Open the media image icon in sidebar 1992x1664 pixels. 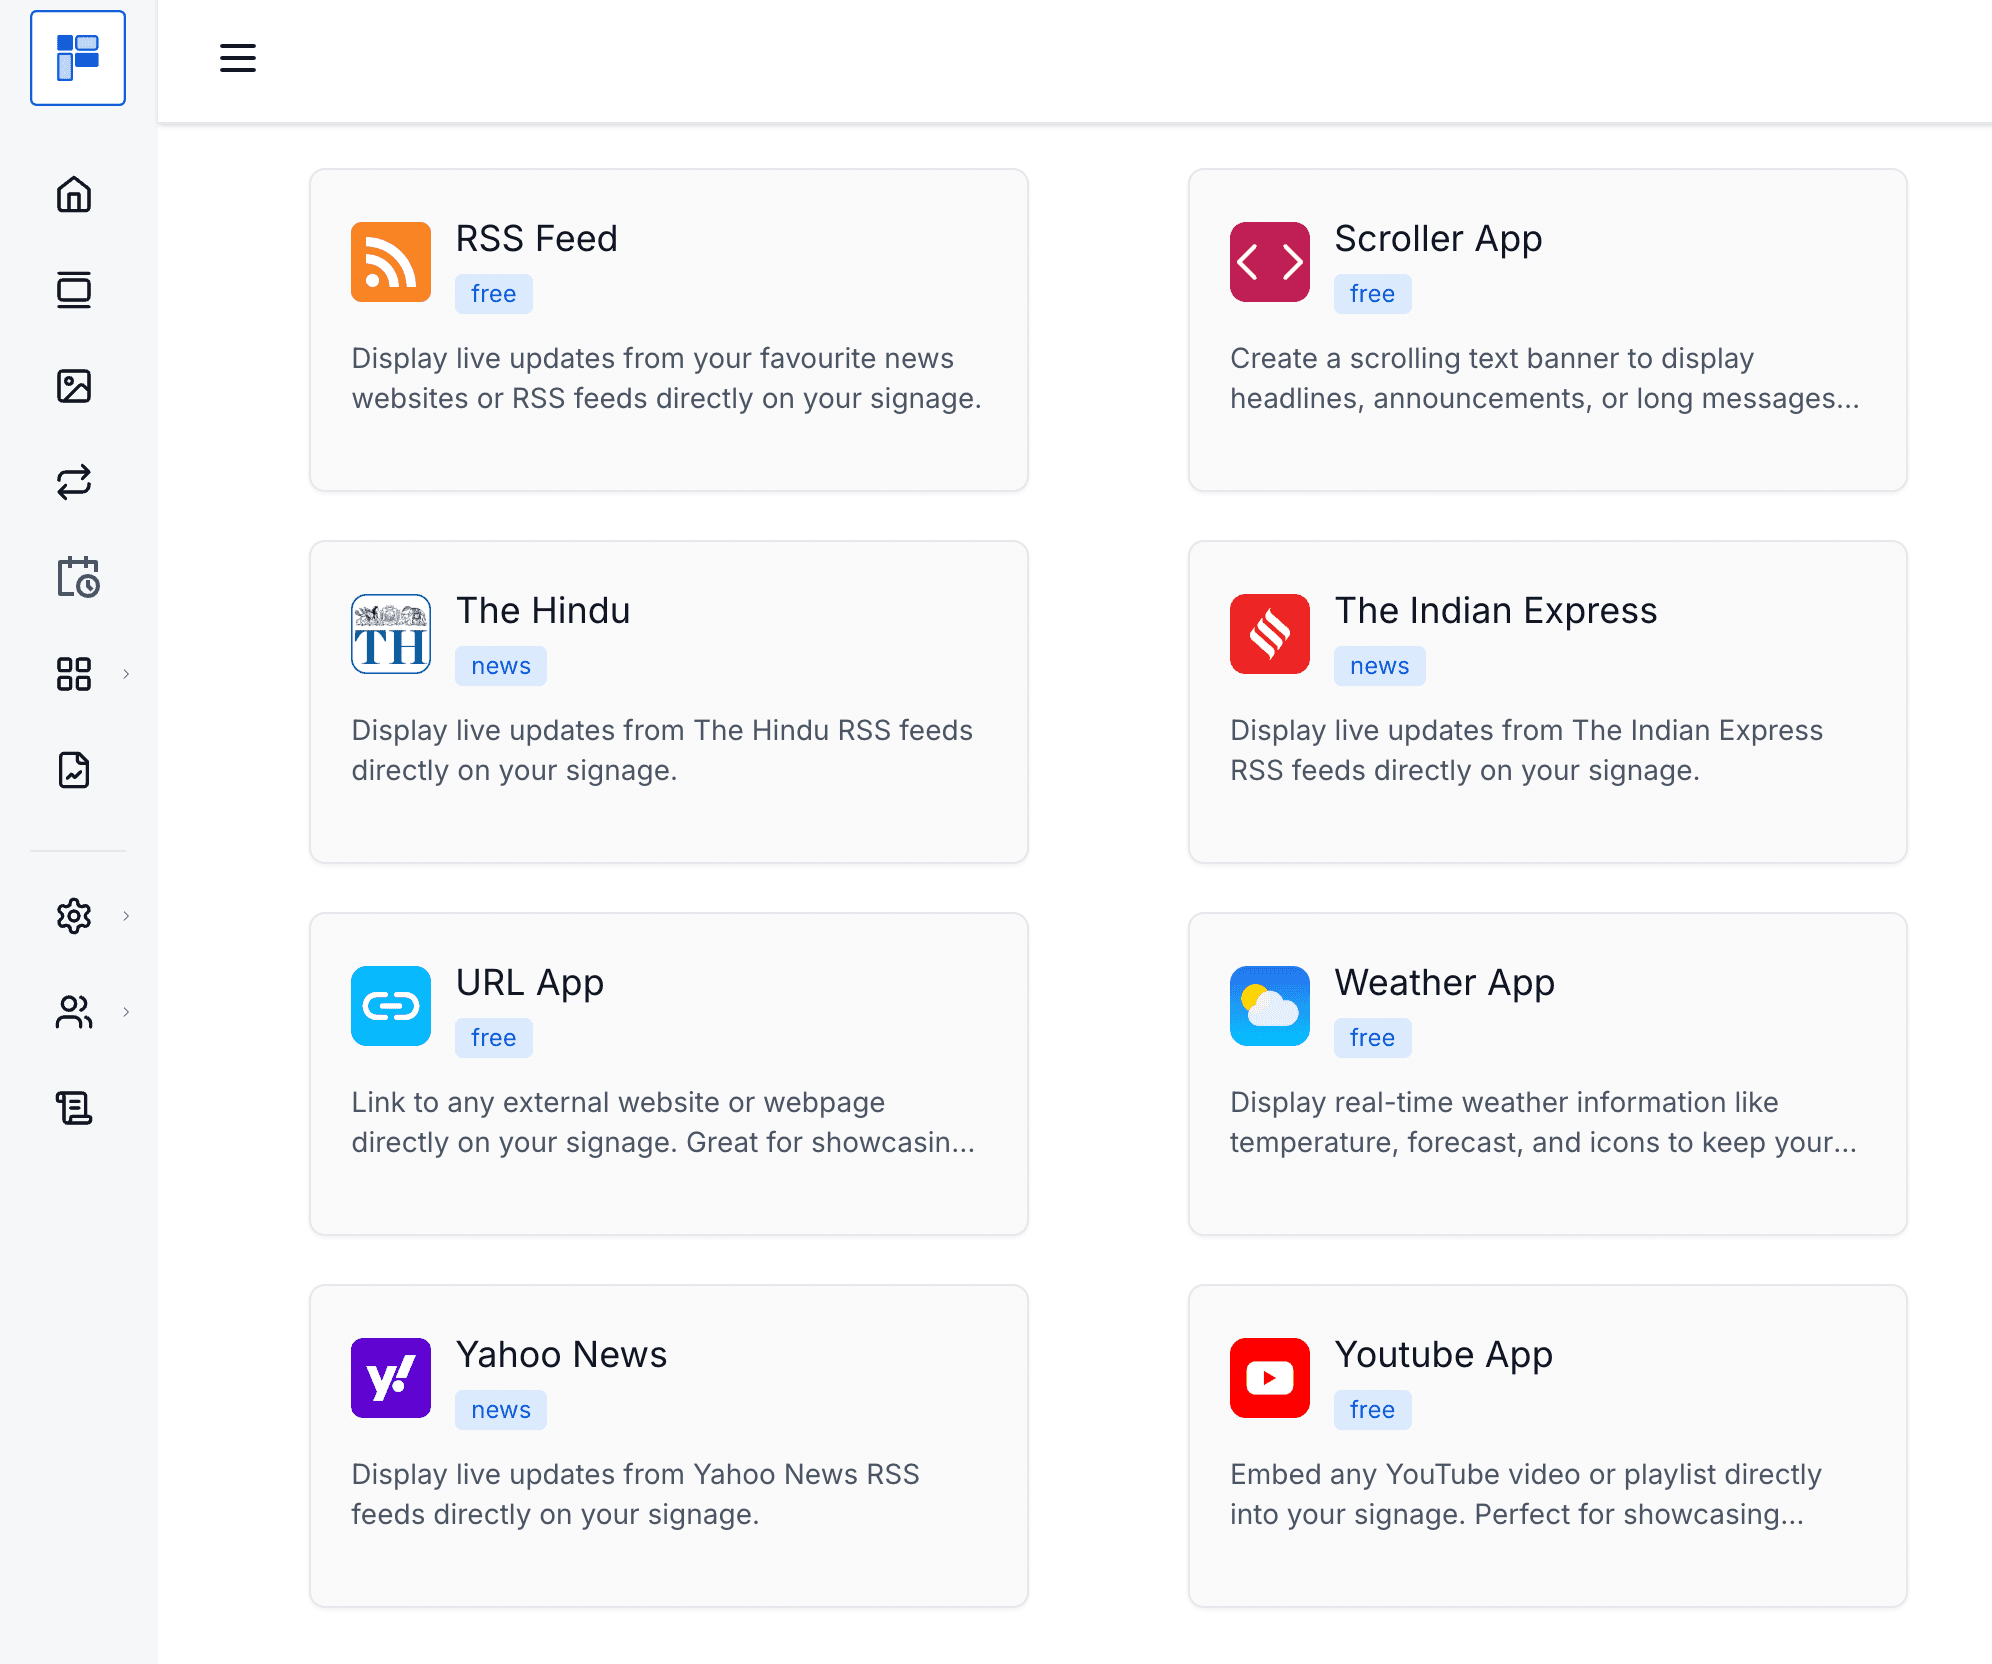[x=74, y=386]
